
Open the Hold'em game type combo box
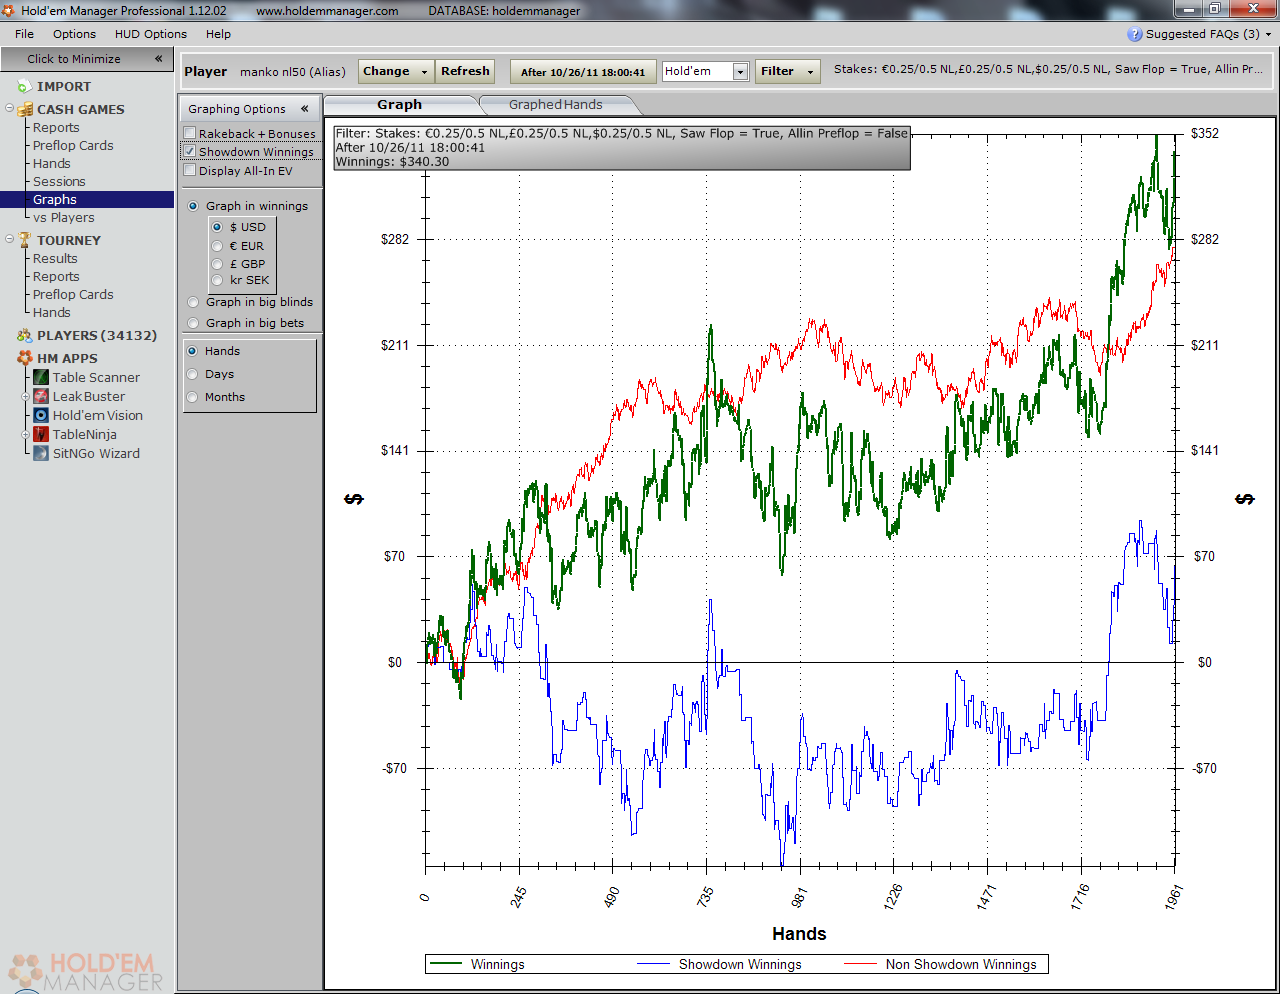click(x=705, y=71)
